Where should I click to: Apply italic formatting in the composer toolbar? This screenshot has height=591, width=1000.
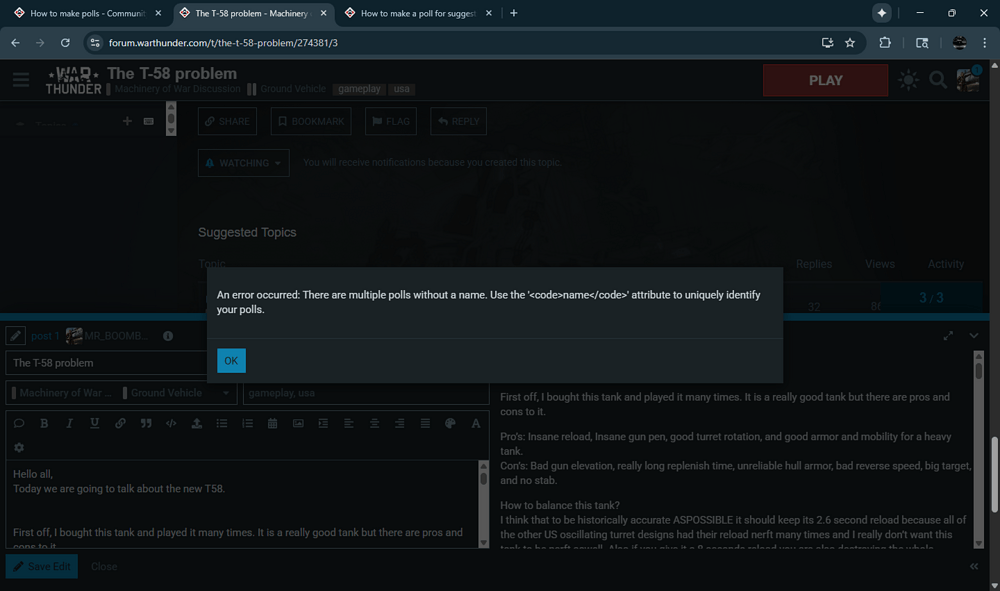[69, 423]
